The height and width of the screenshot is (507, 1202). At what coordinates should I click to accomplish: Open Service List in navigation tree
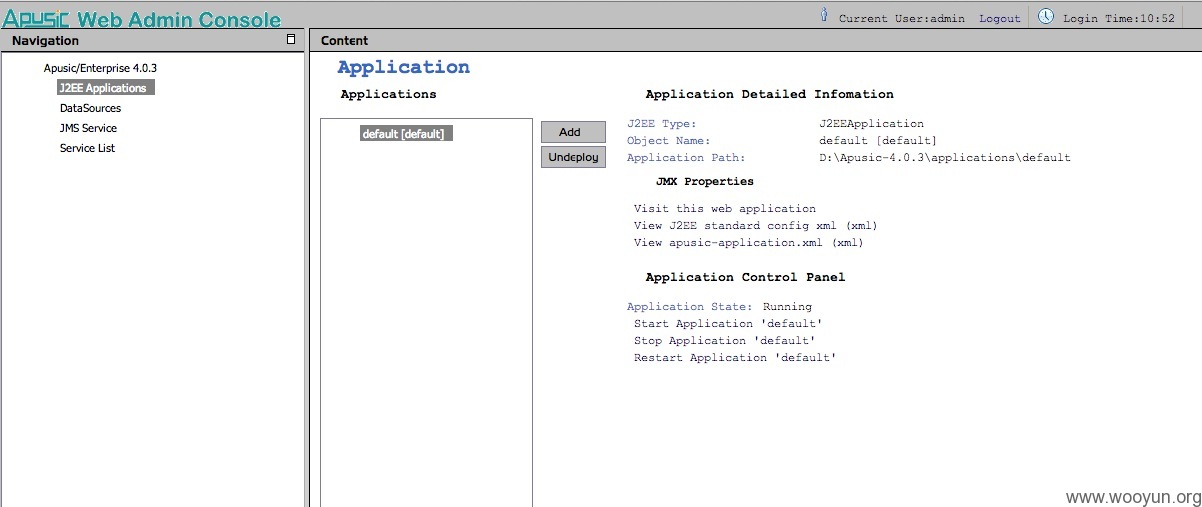[x=87, y=148]
